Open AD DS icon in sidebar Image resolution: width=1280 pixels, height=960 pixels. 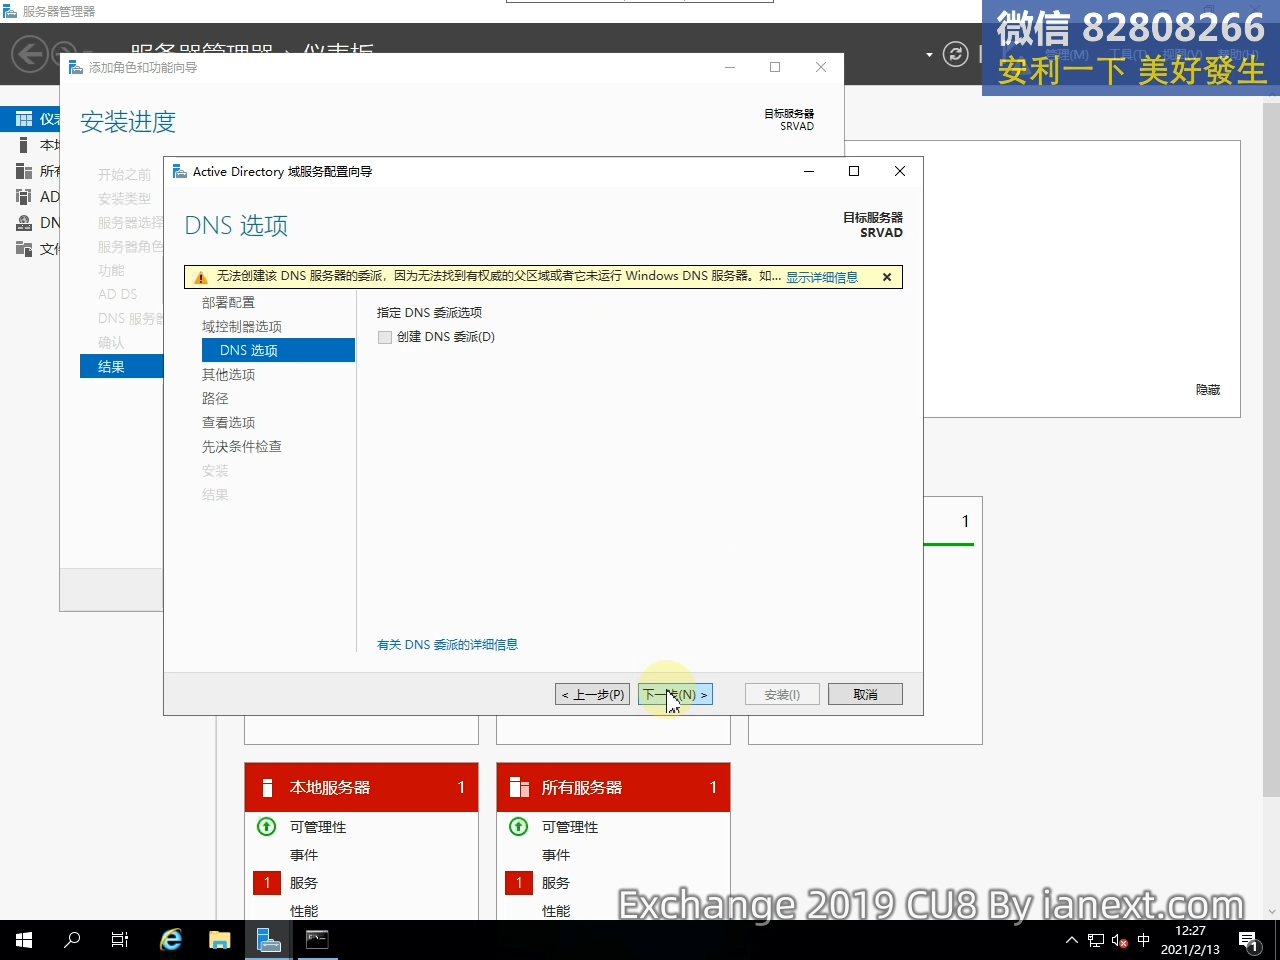click(24, 197)
